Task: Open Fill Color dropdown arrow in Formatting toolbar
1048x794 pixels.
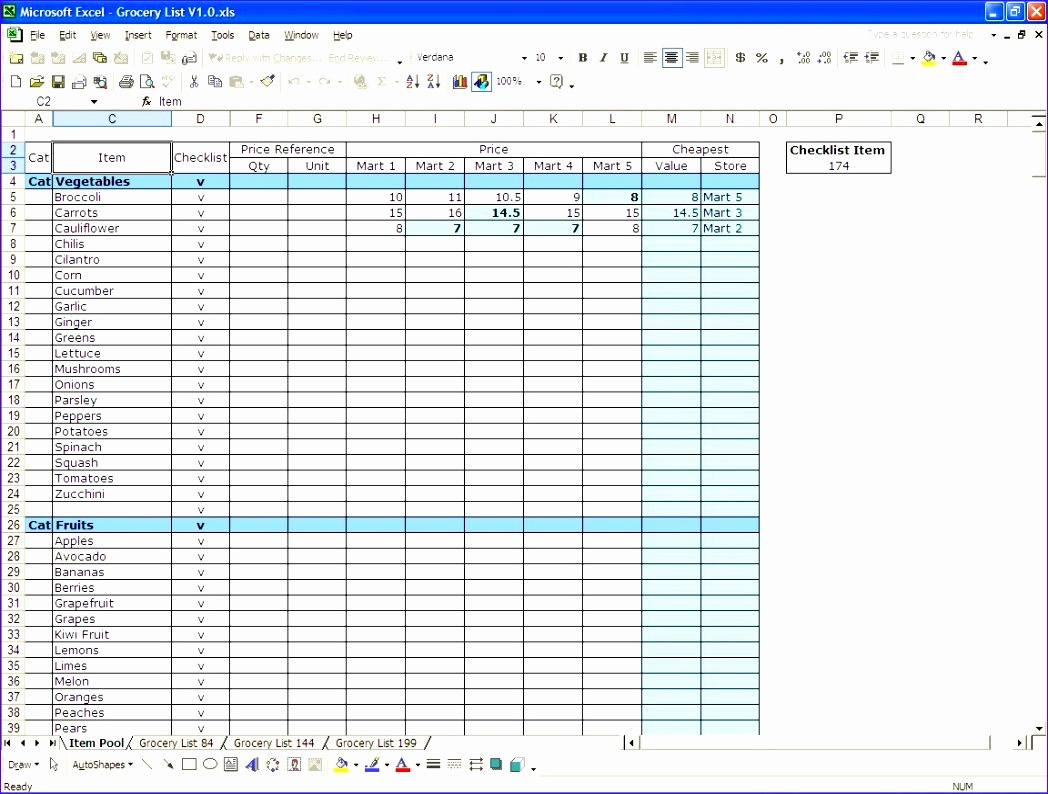Action: click(x=943, y=58)
